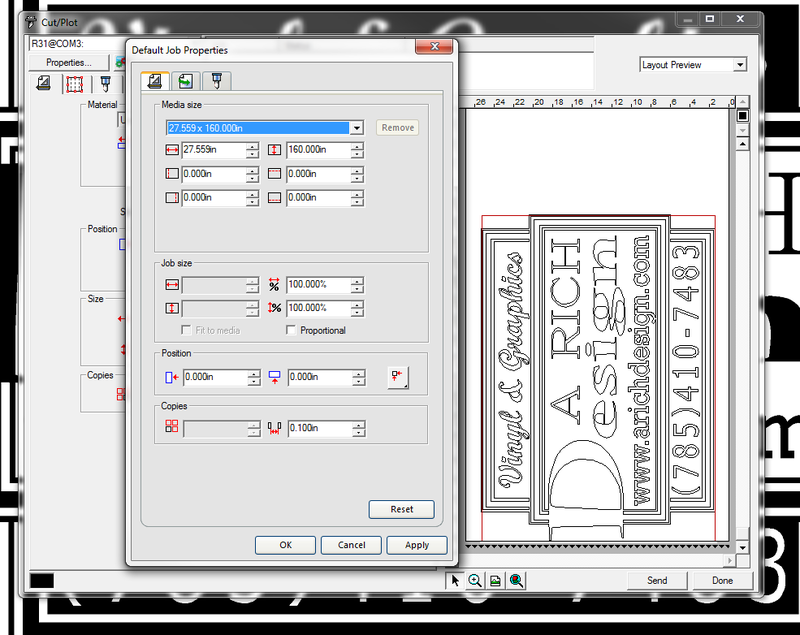Click the media width icon
Viewport: 800px width, 635px height.
(172, 150)
